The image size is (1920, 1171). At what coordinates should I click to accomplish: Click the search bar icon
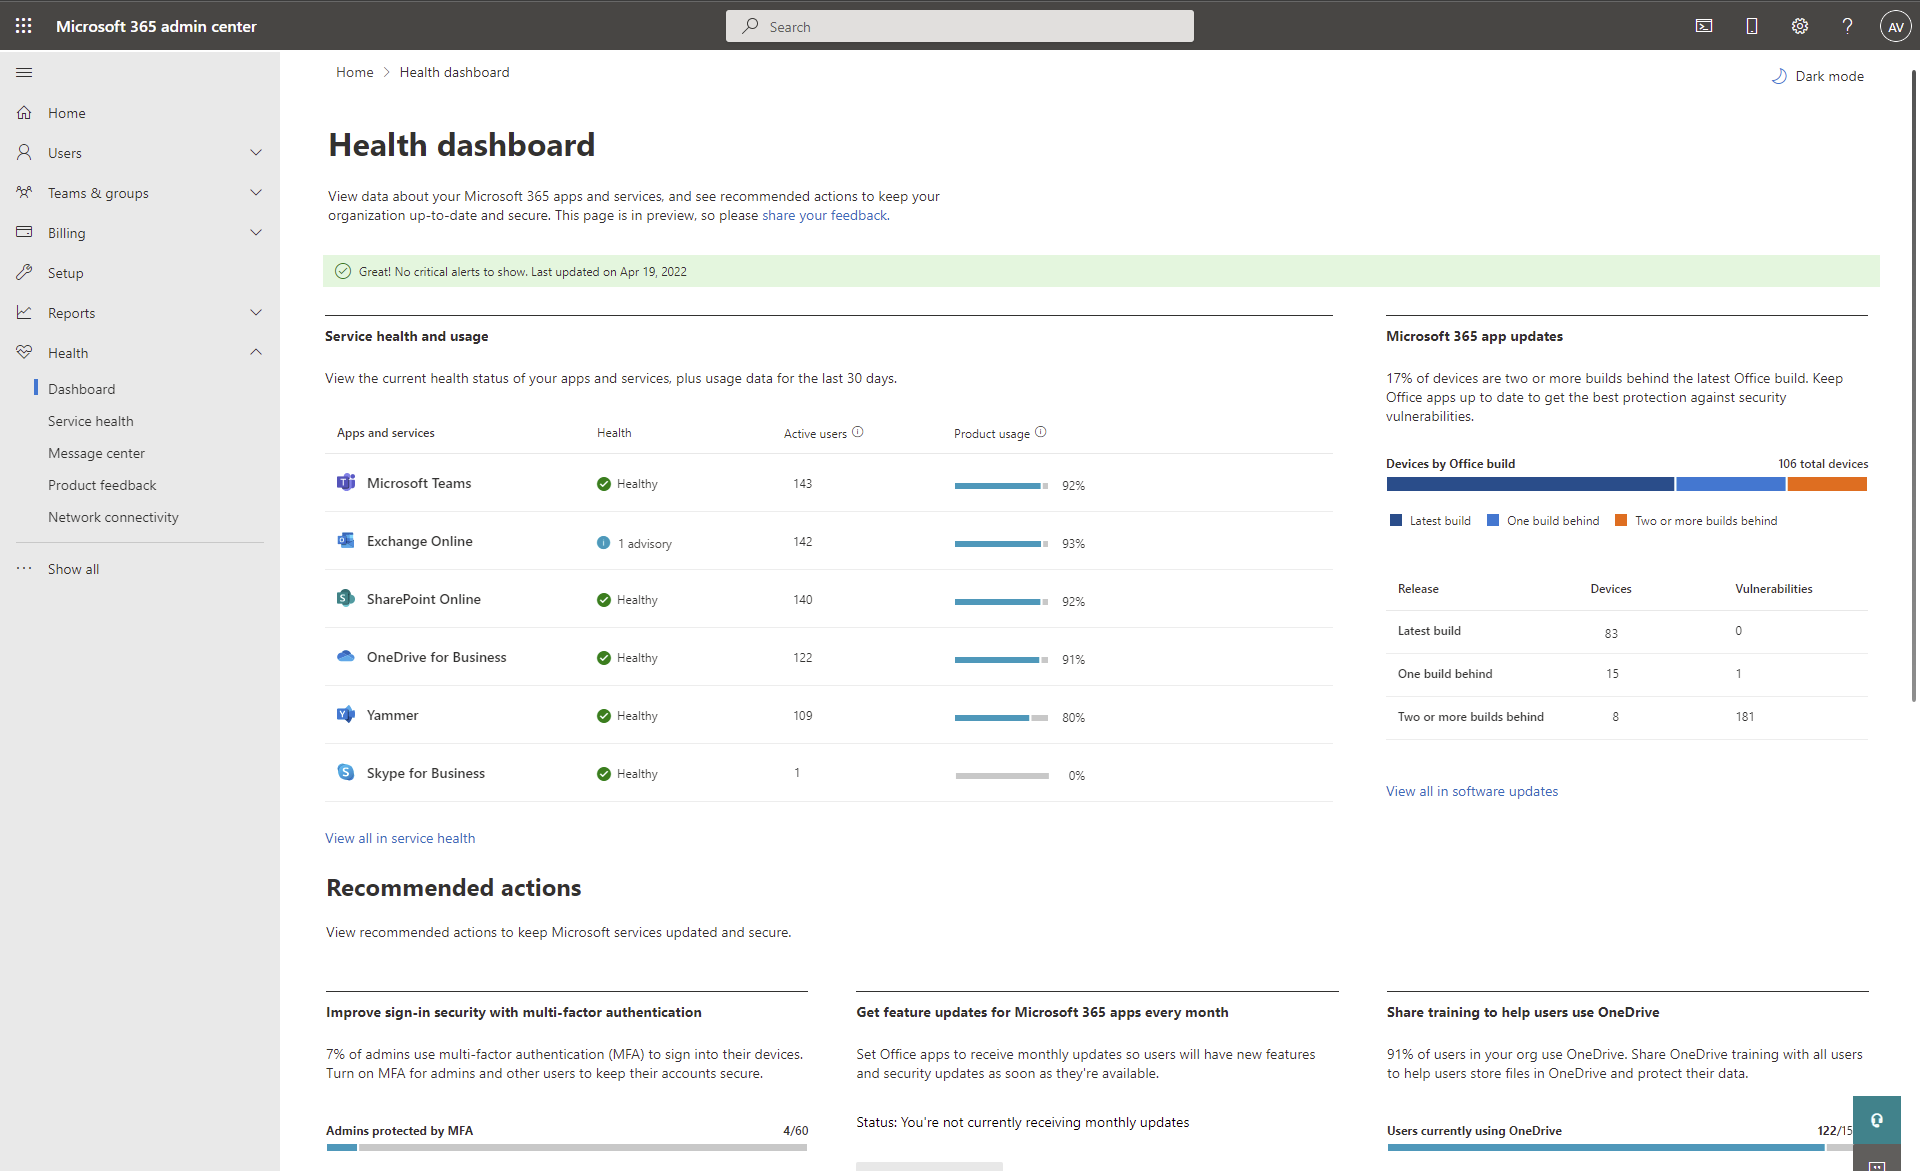[752, 26]
